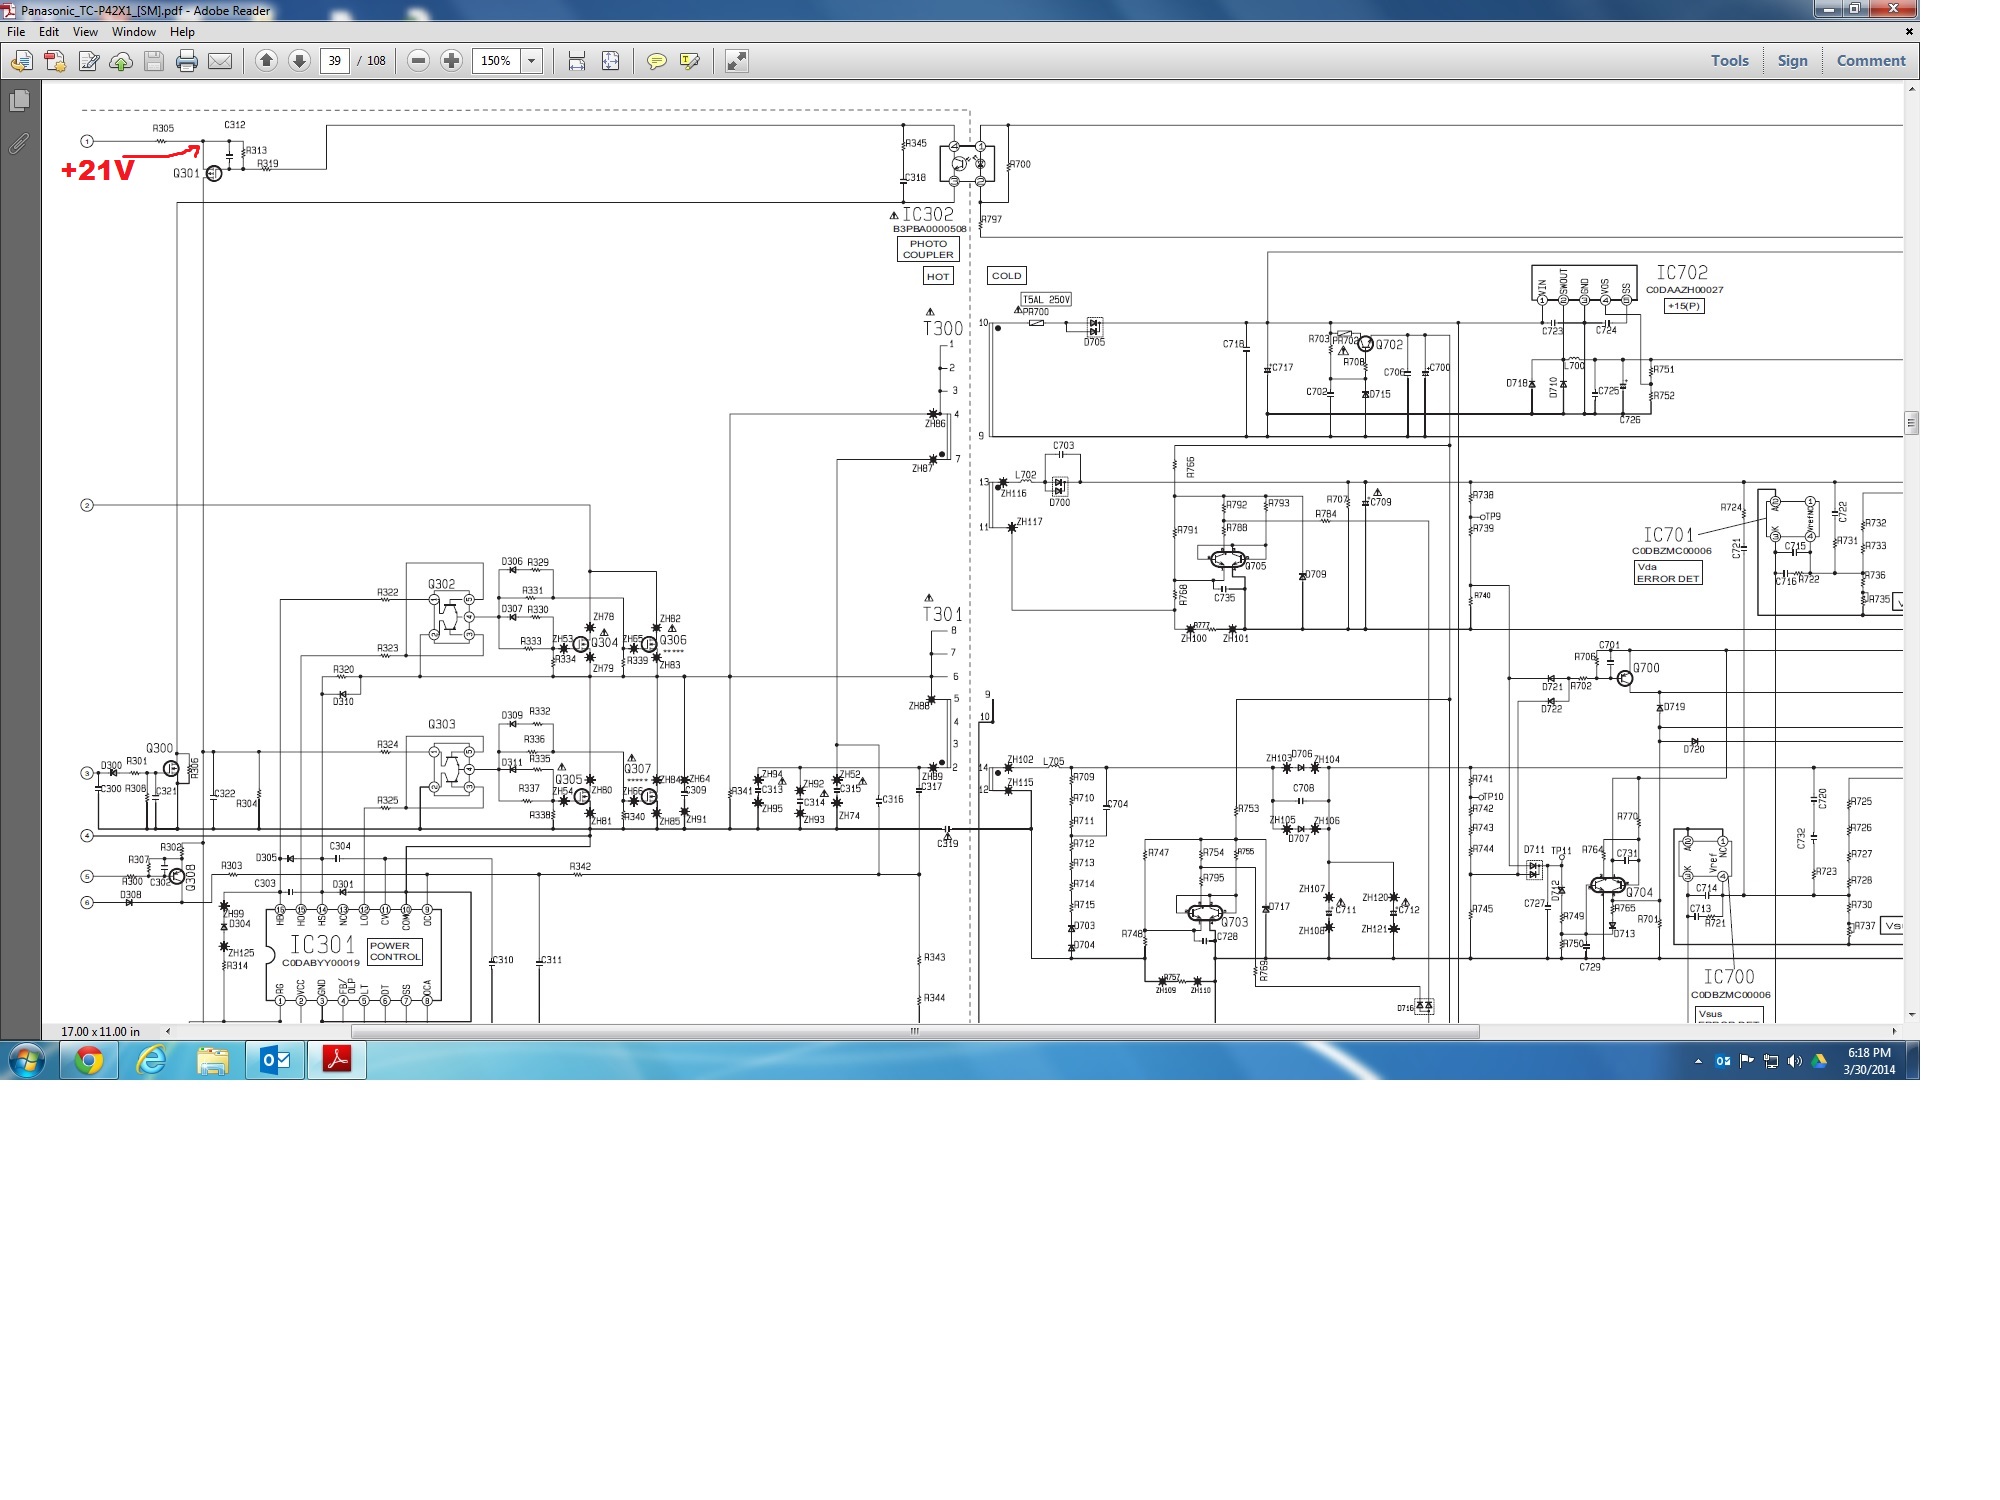Toggle attachments paperclip panel
The image size is (2000, 1500).
pos(19,143)
